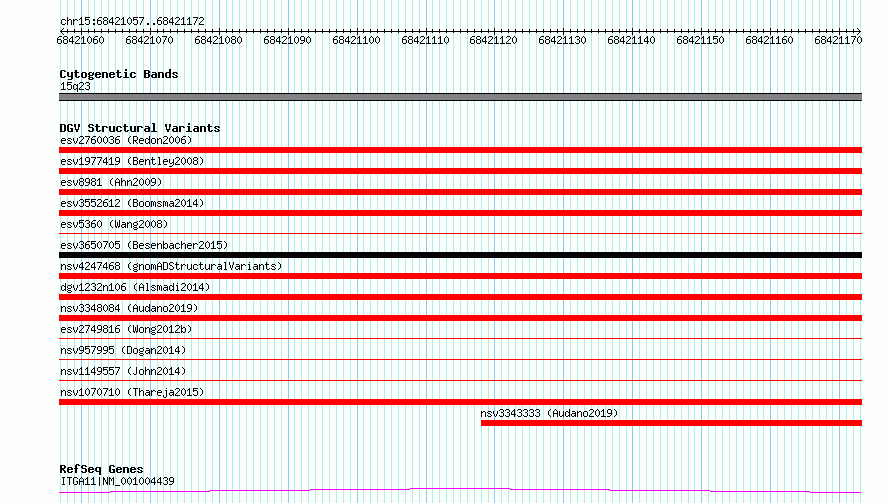Click ruler position label 68421070
890x503 pixels.
(149, 40)
